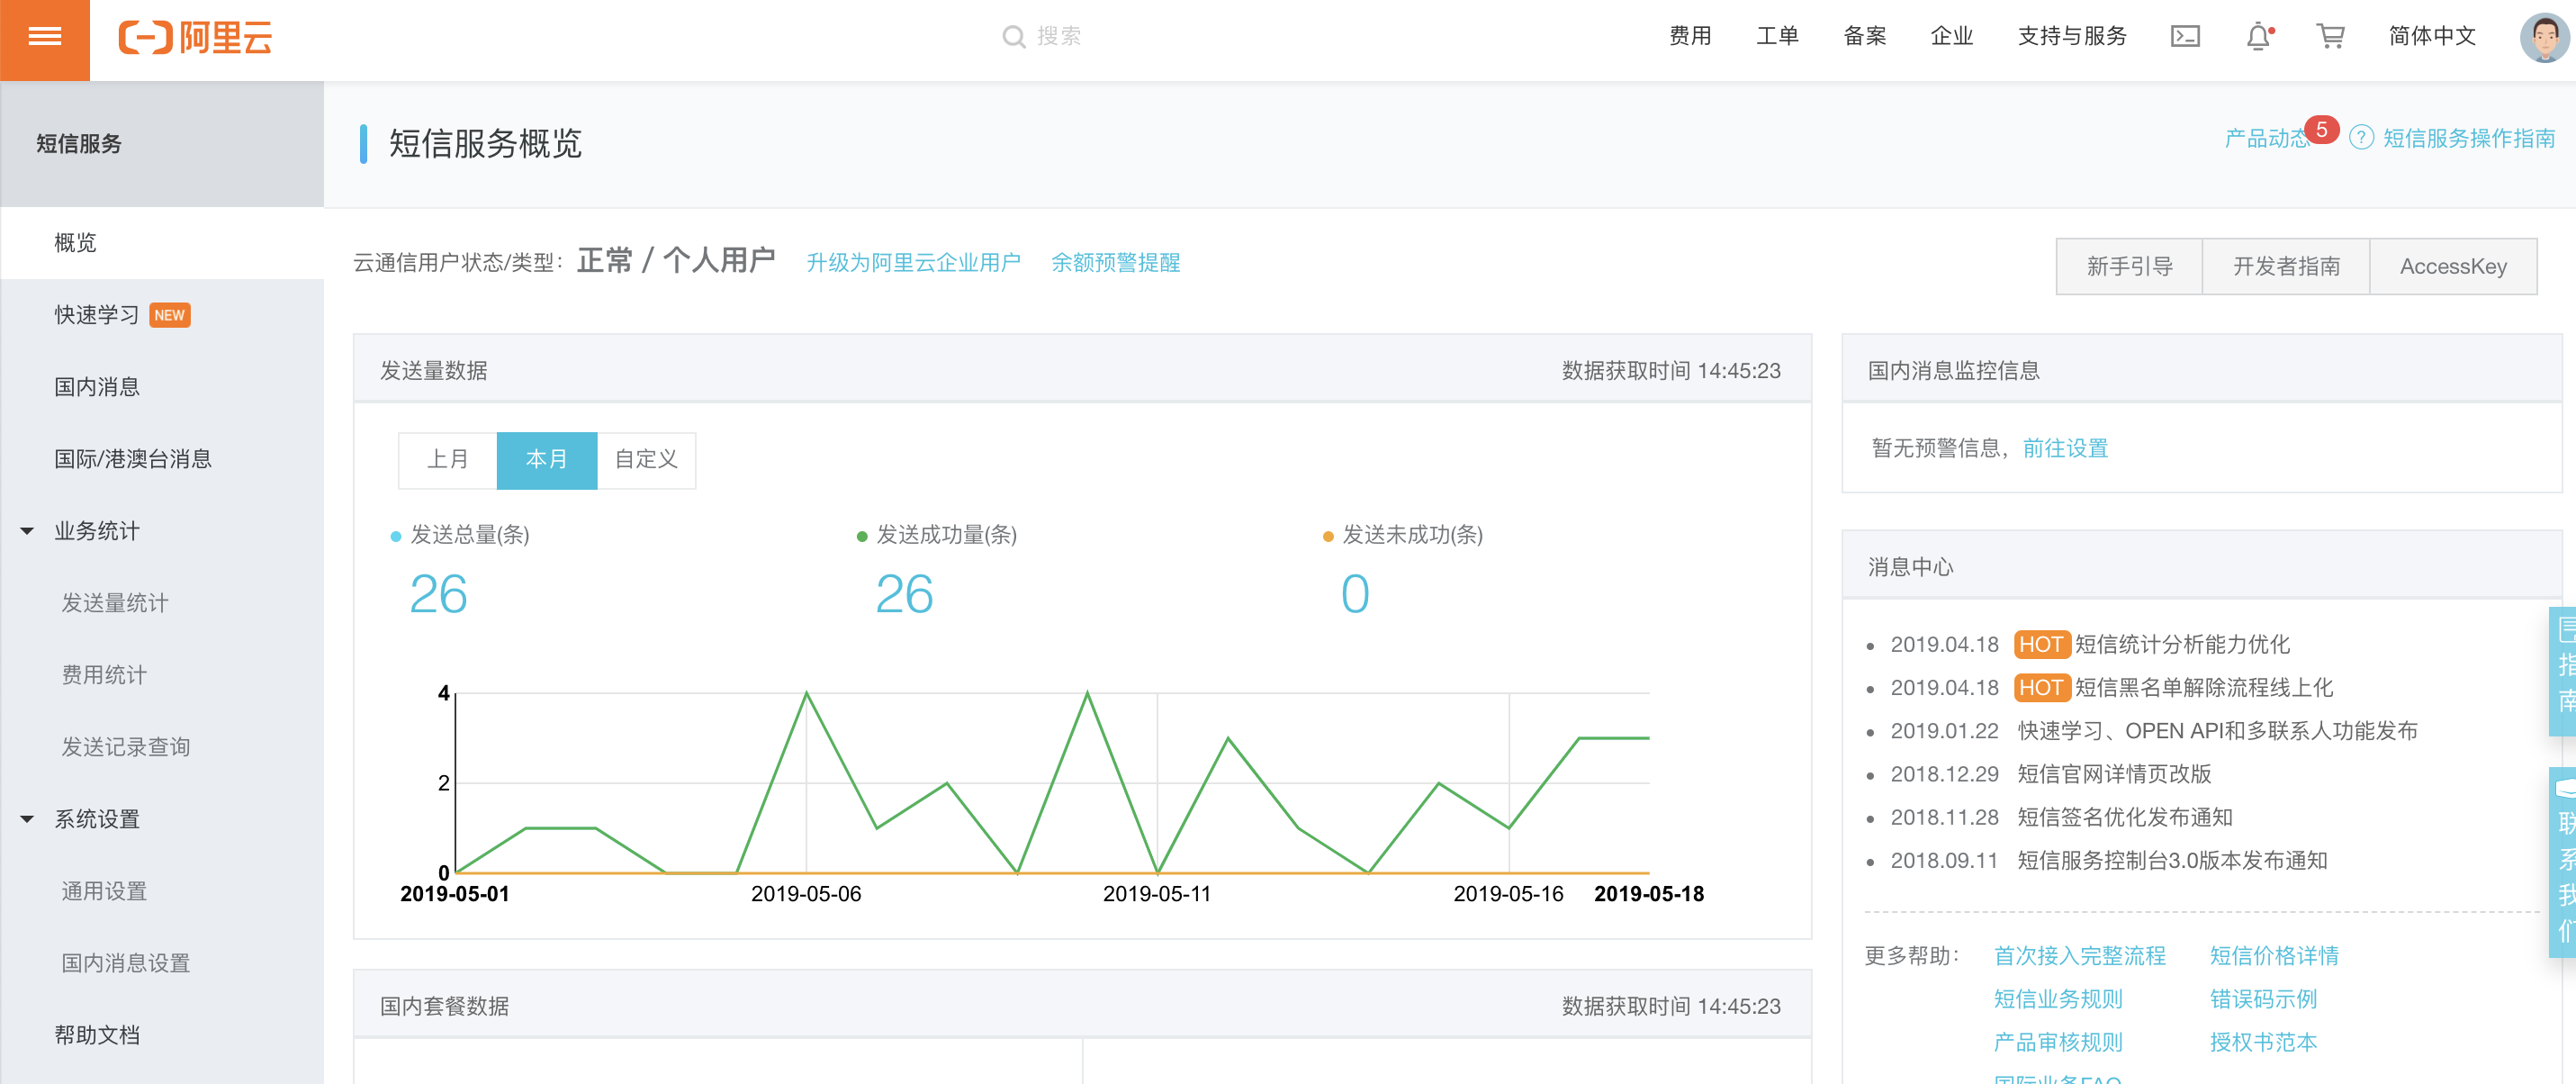Open the floating 指南 side widget
This screenshot has height=1084, width=2576.
click(x=2563, y=671)
